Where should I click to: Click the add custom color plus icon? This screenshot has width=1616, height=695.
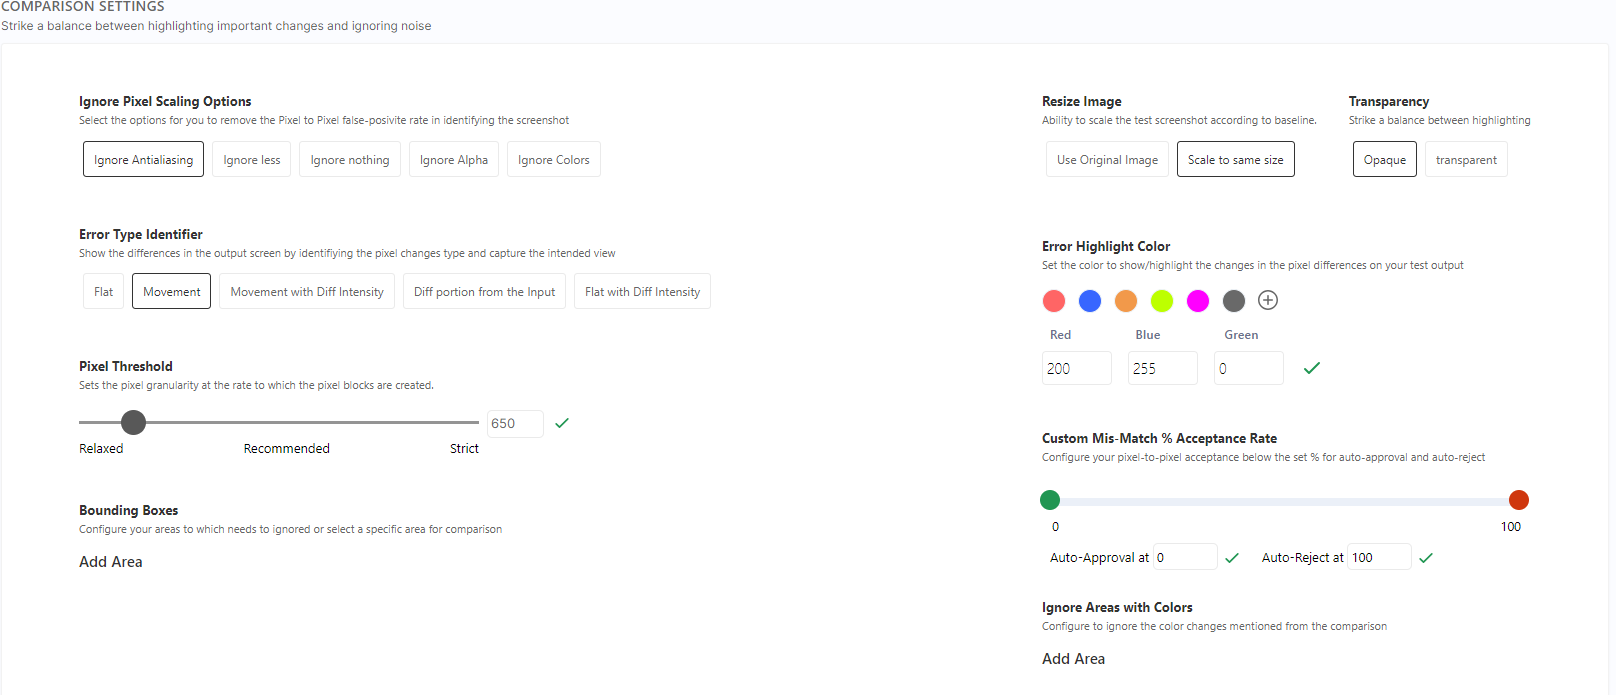[x=1268, y=300]
